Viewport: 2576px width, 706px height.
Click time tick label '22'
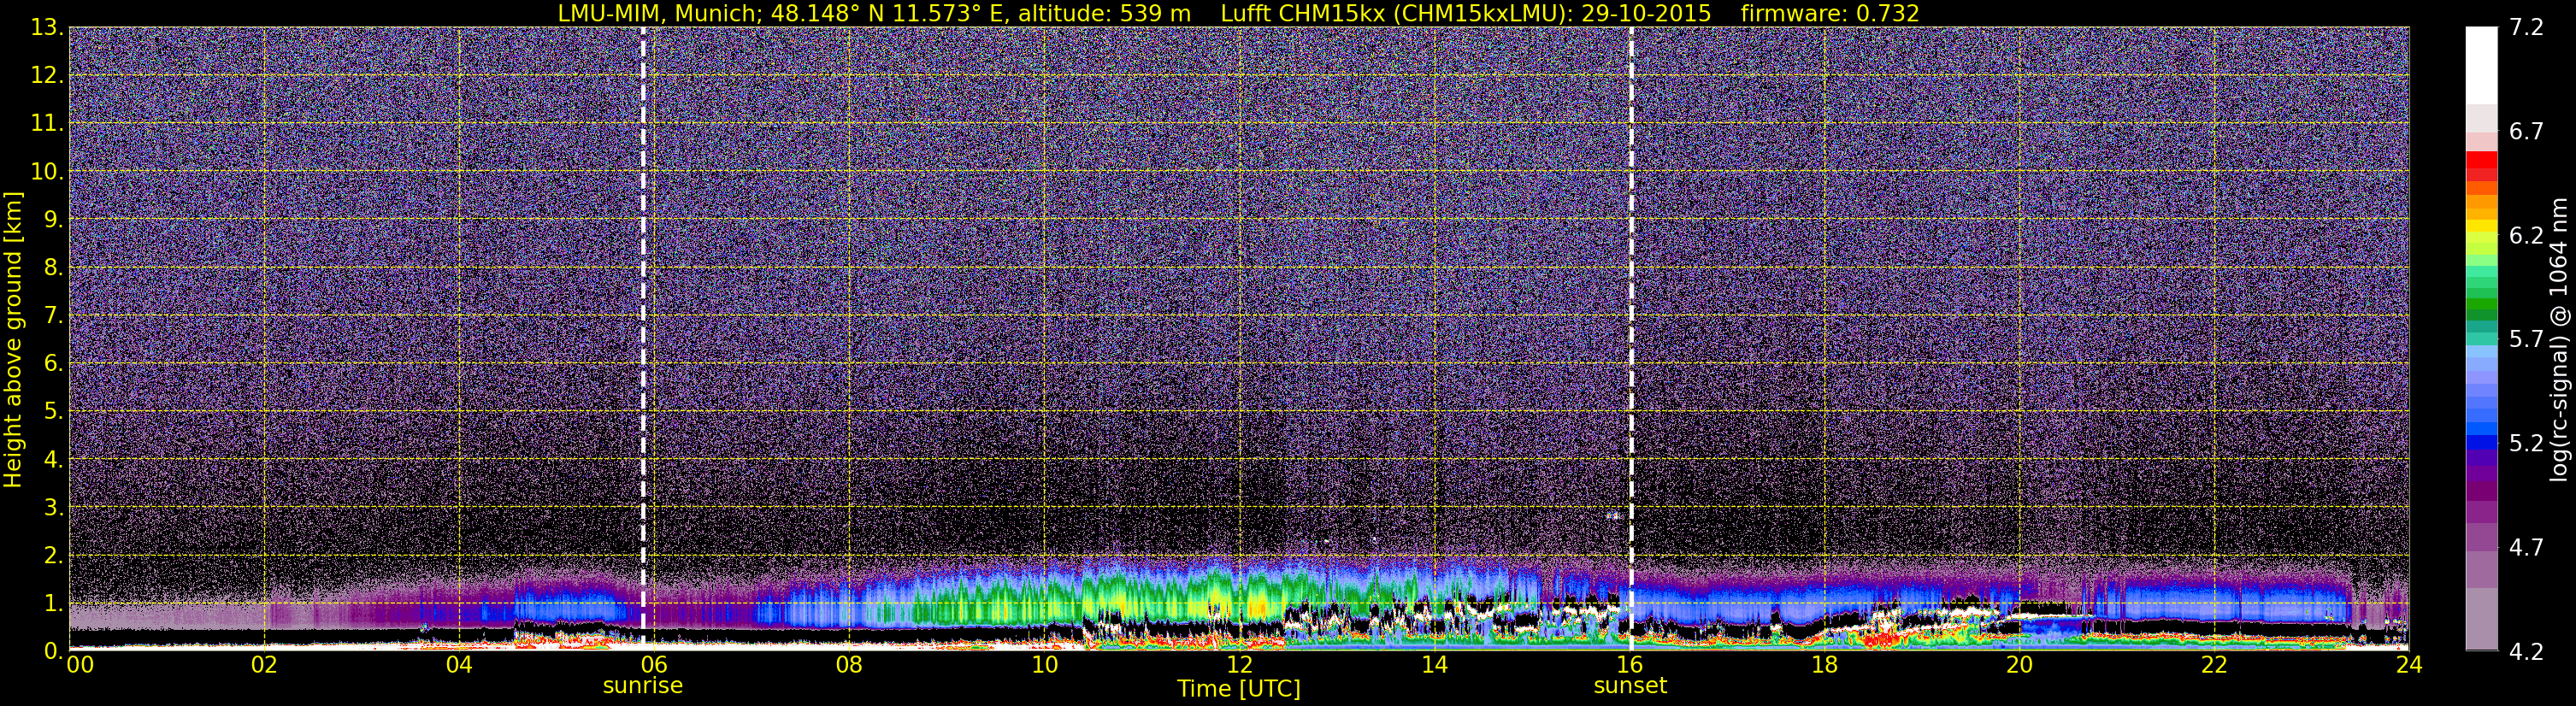click(2214, 666)
